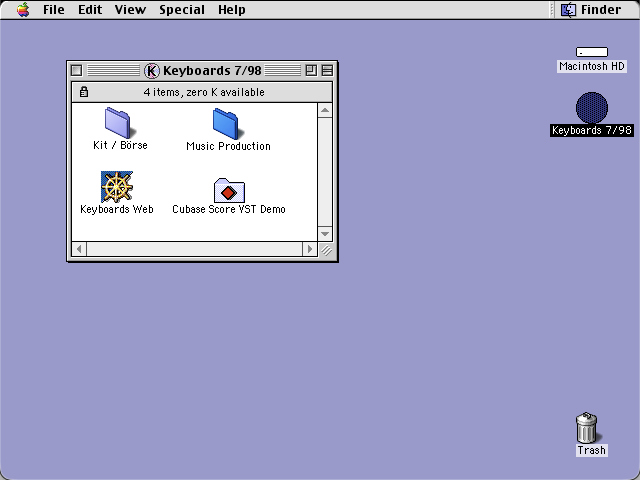640x480 pixels.
Task: Click the window resize grip corner
Action: 326,249
